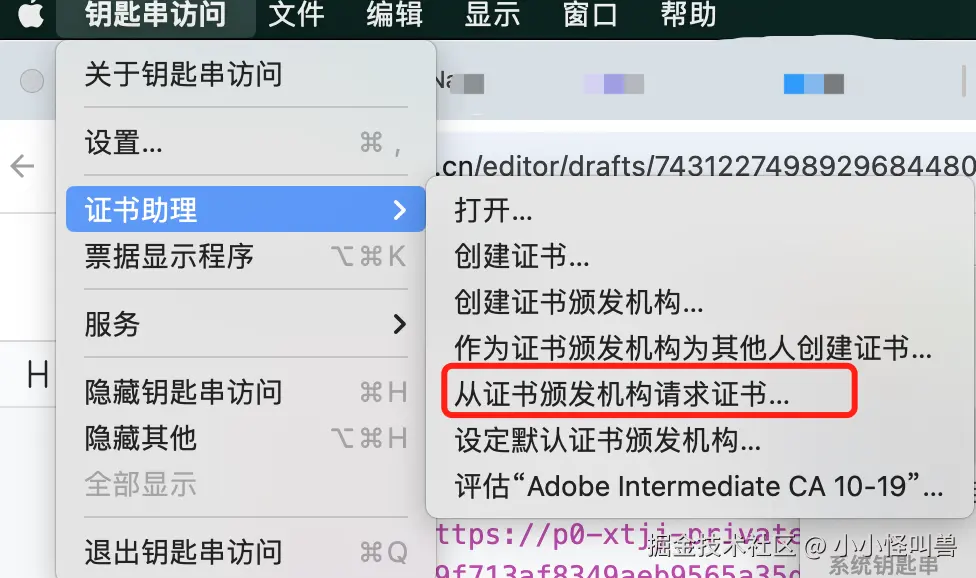
Task: Open the 窗口 menu
Action: [x=590, y=14]
